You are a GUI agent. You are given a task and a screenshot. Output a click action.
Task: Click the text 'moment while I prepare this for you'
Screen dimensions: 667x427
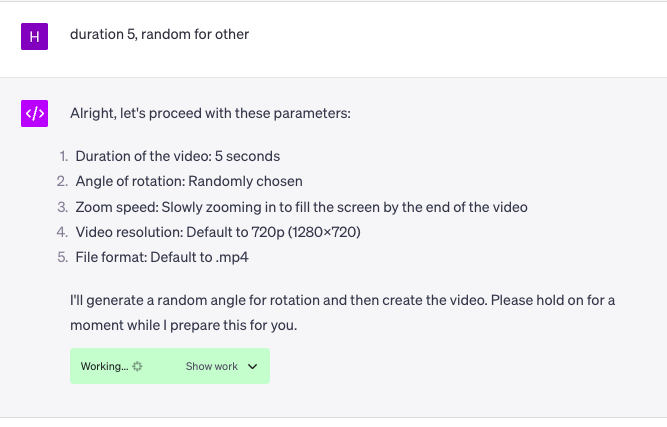click(183, 325)
